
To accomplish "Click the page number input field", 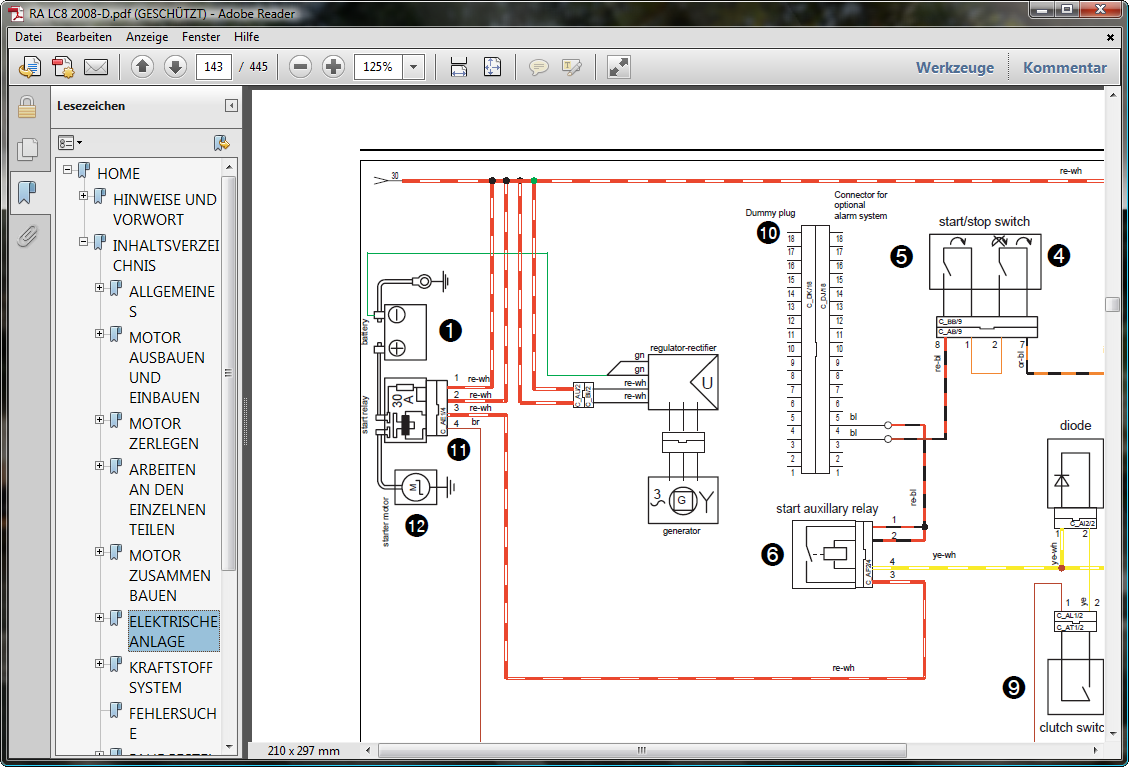I will coord(213,67).
